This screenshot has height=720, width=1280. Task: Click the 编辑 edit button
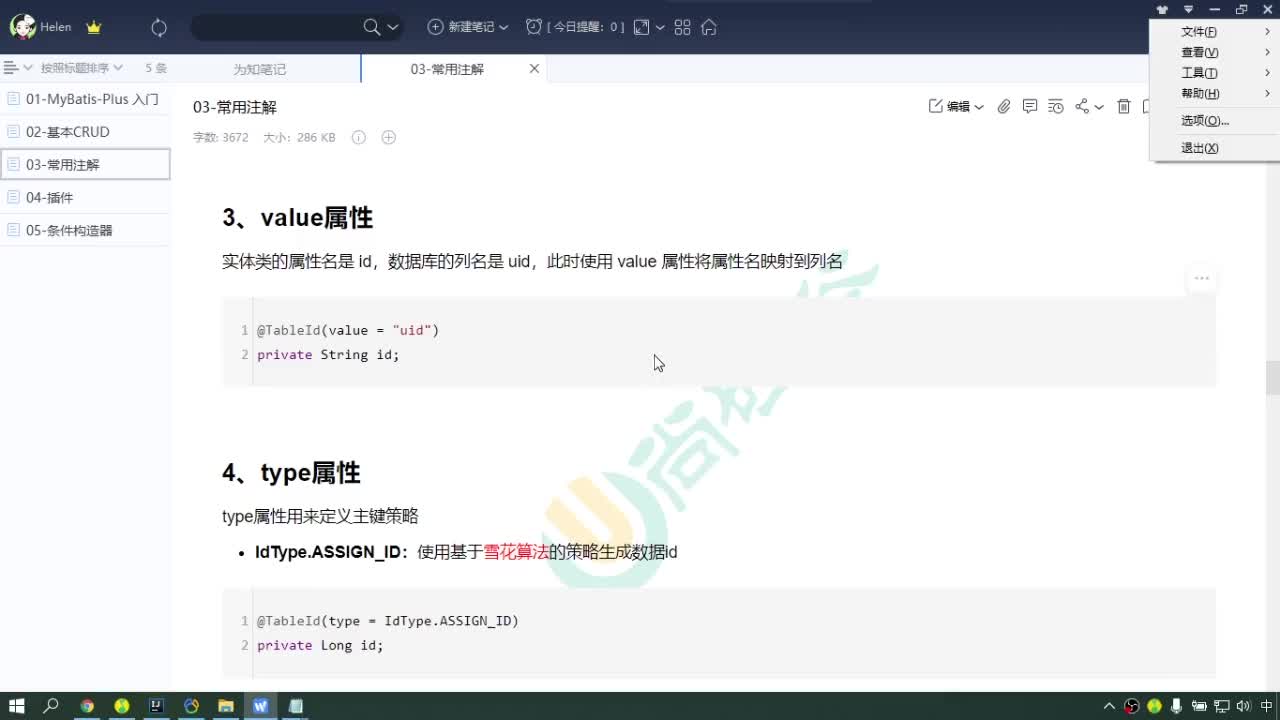[950, 106]
